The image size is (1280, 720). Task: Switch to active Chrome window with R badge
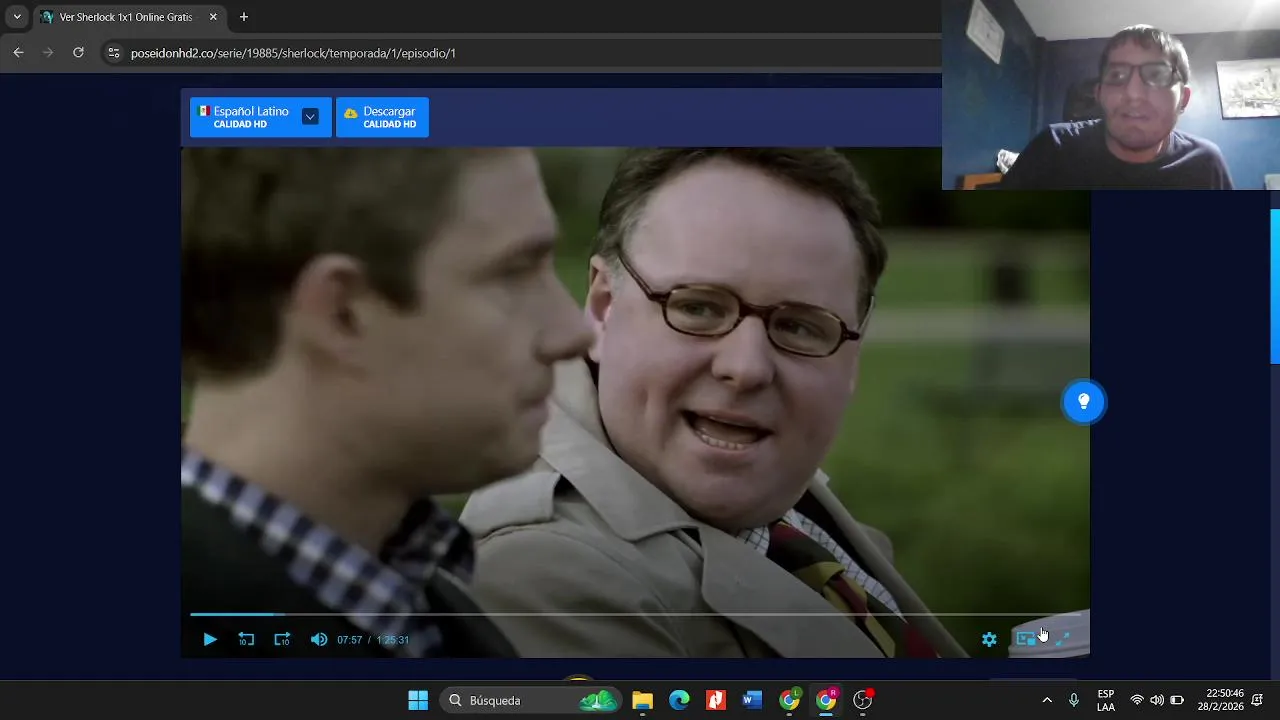826,700
